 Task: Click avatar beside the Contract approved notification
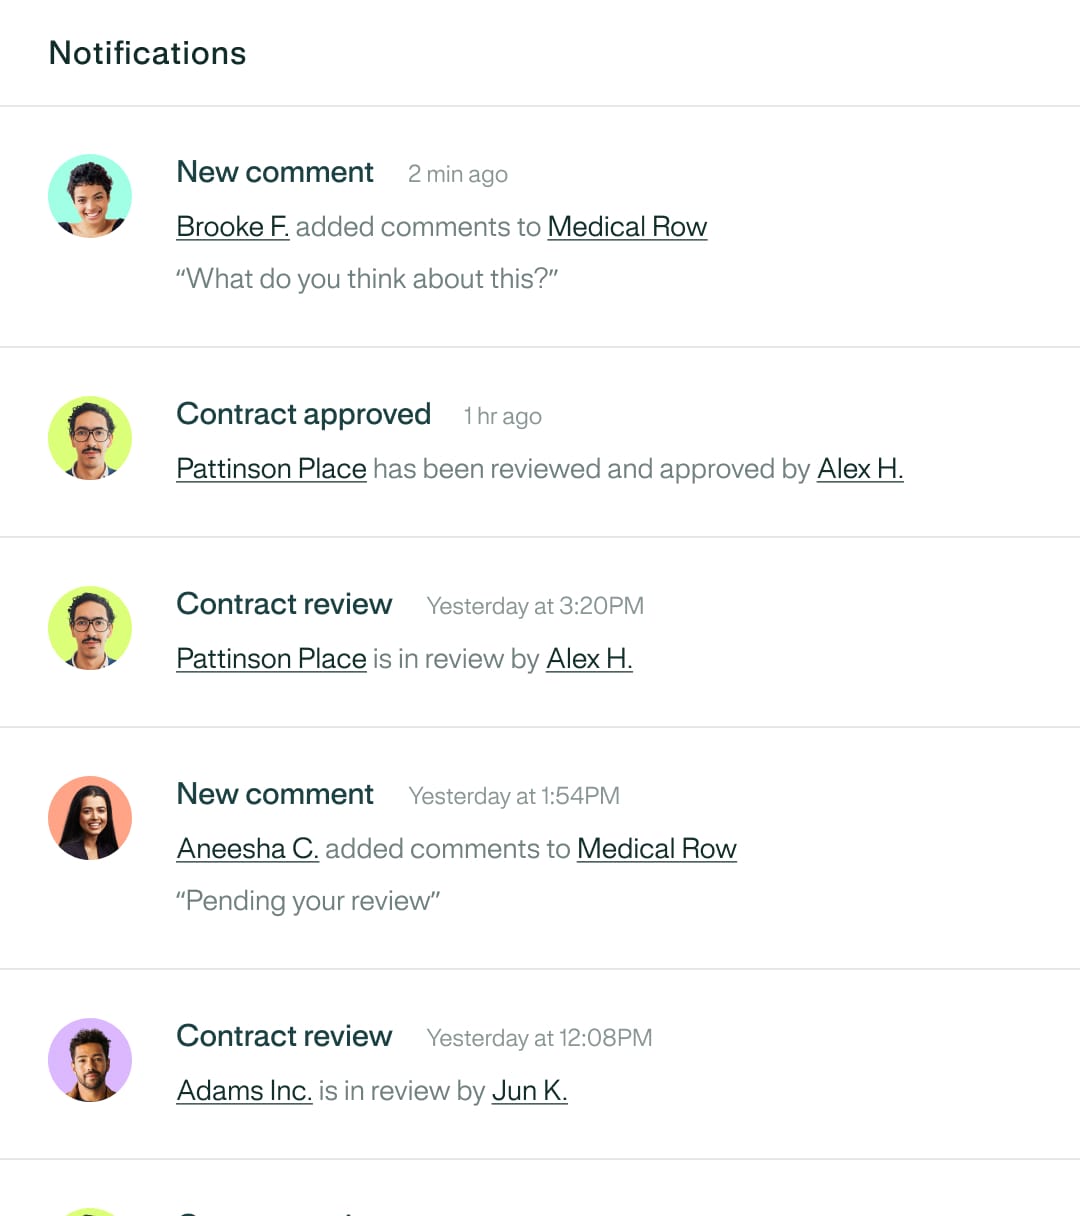click(x=90, y=438)
